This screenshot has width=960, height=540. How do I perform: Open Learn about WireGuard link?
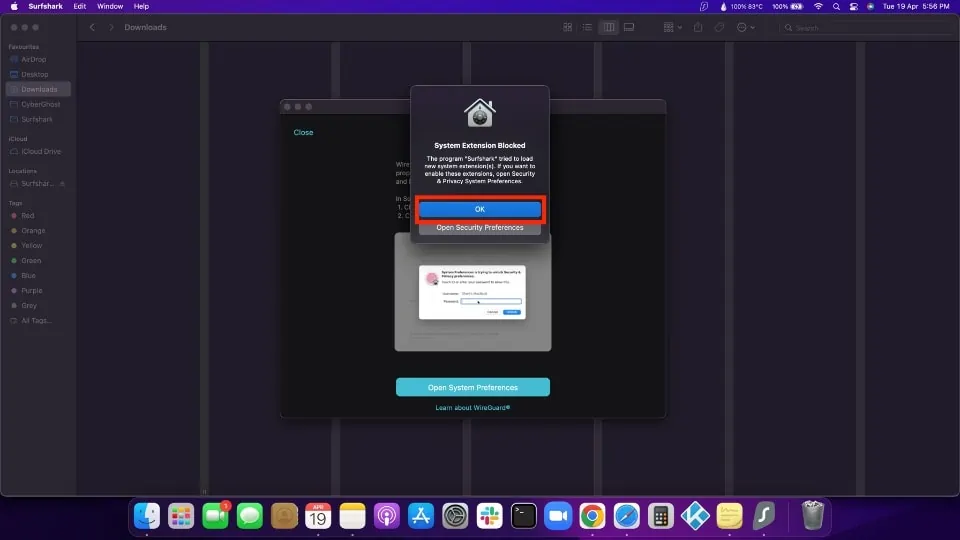point(473,408)
